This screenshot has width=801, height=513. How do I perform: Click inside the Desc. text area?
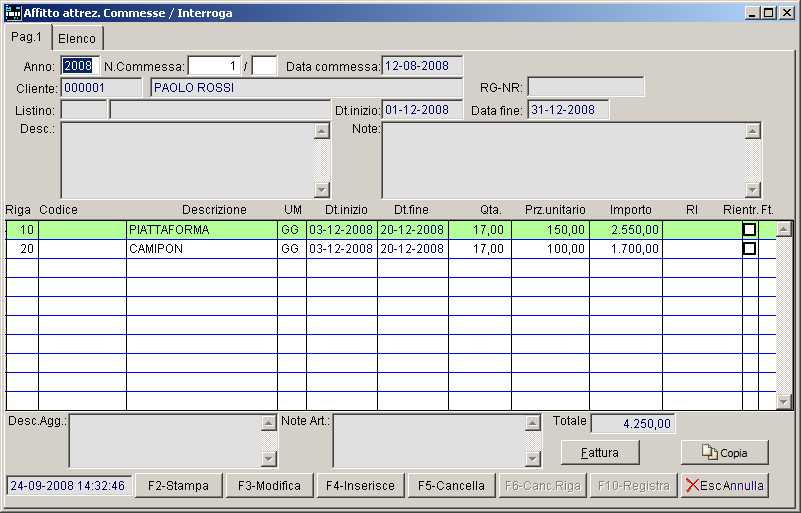point(187,160)
